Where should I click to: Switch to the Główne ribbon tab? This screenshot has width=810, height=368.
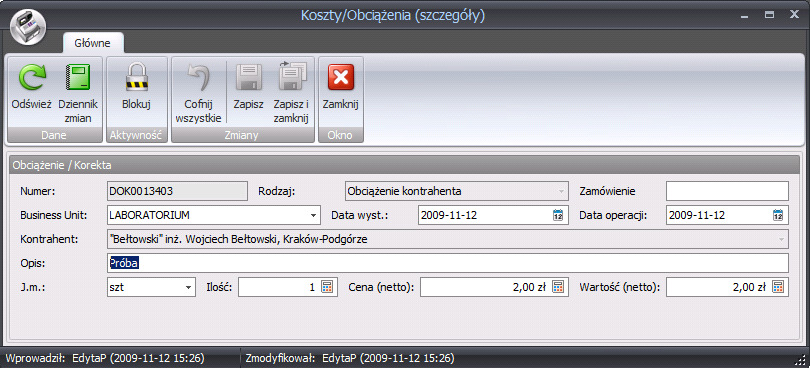pos(93,43)
